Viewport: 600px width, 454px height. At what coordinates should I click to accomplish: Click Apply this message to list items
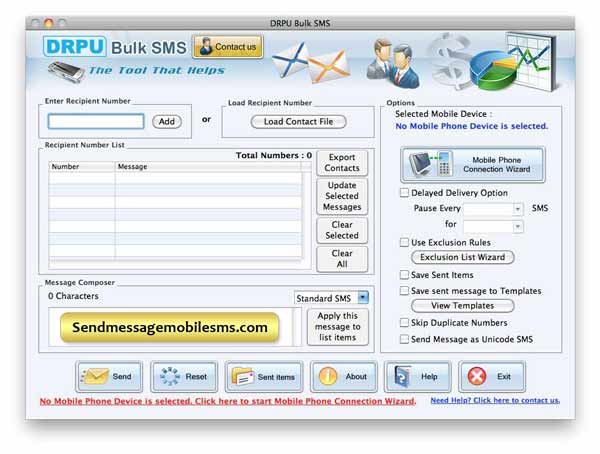(338, 327)
